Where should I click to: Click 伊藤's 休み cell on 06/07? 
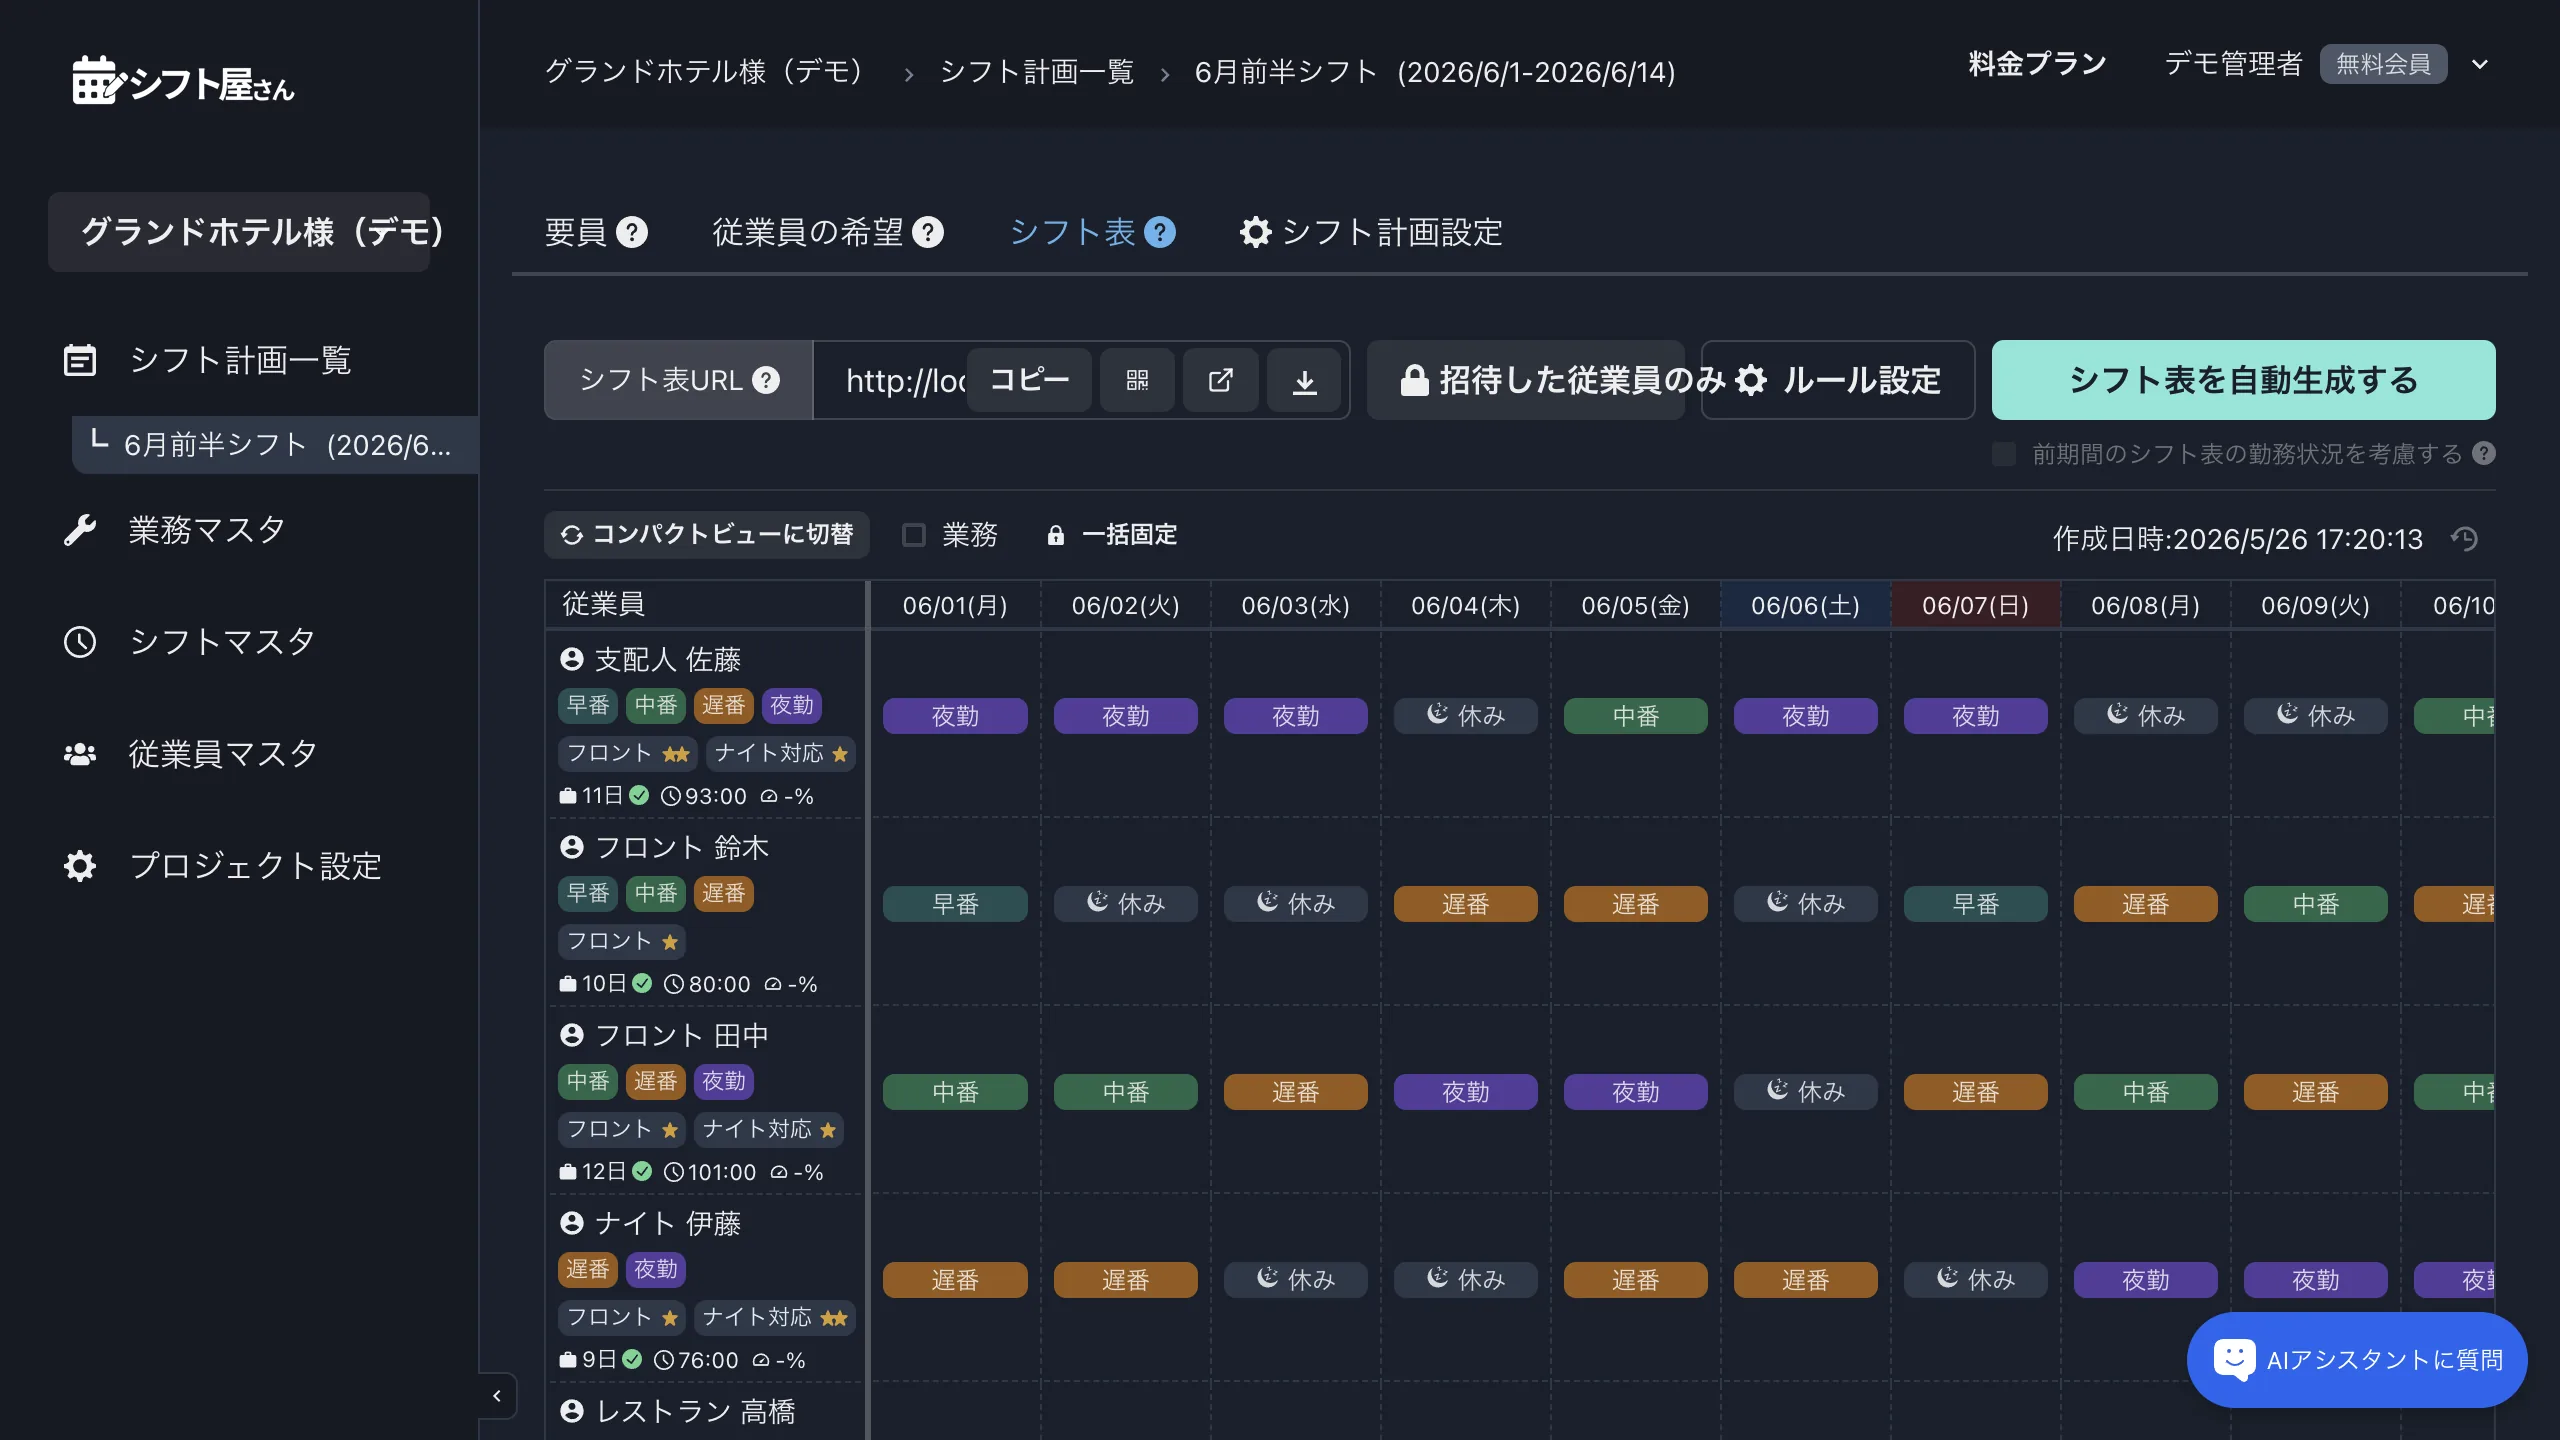click(1975, 1280)
